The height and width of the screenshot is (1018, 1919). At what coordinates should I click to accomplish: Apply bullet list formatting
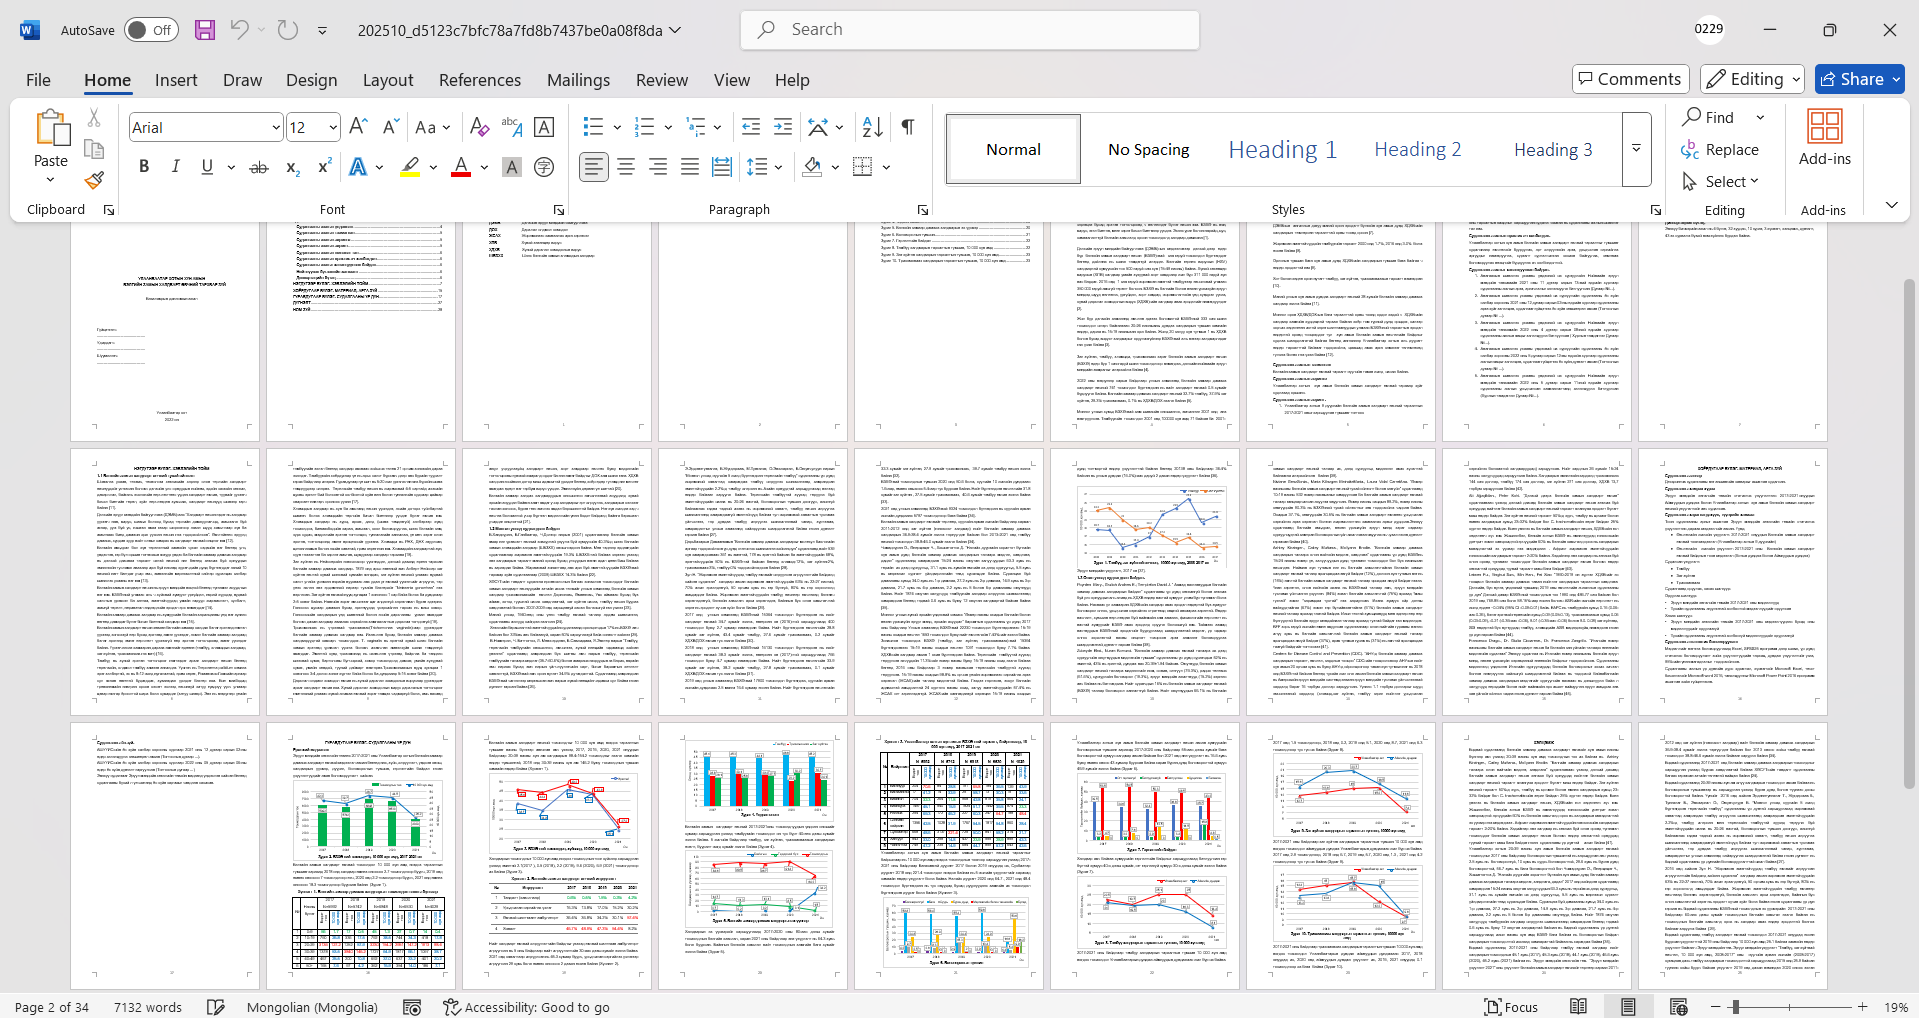click(593, 127)
